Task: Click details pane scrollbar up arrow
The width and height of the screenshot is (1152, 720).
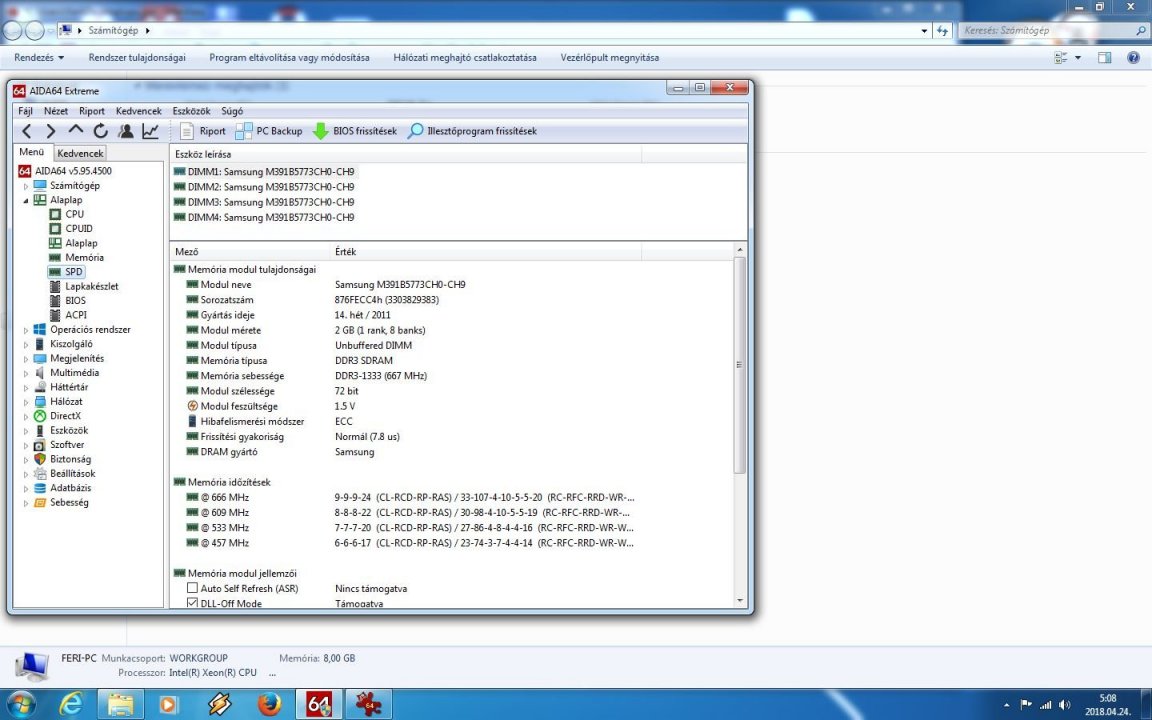Action: coord(740,251)
